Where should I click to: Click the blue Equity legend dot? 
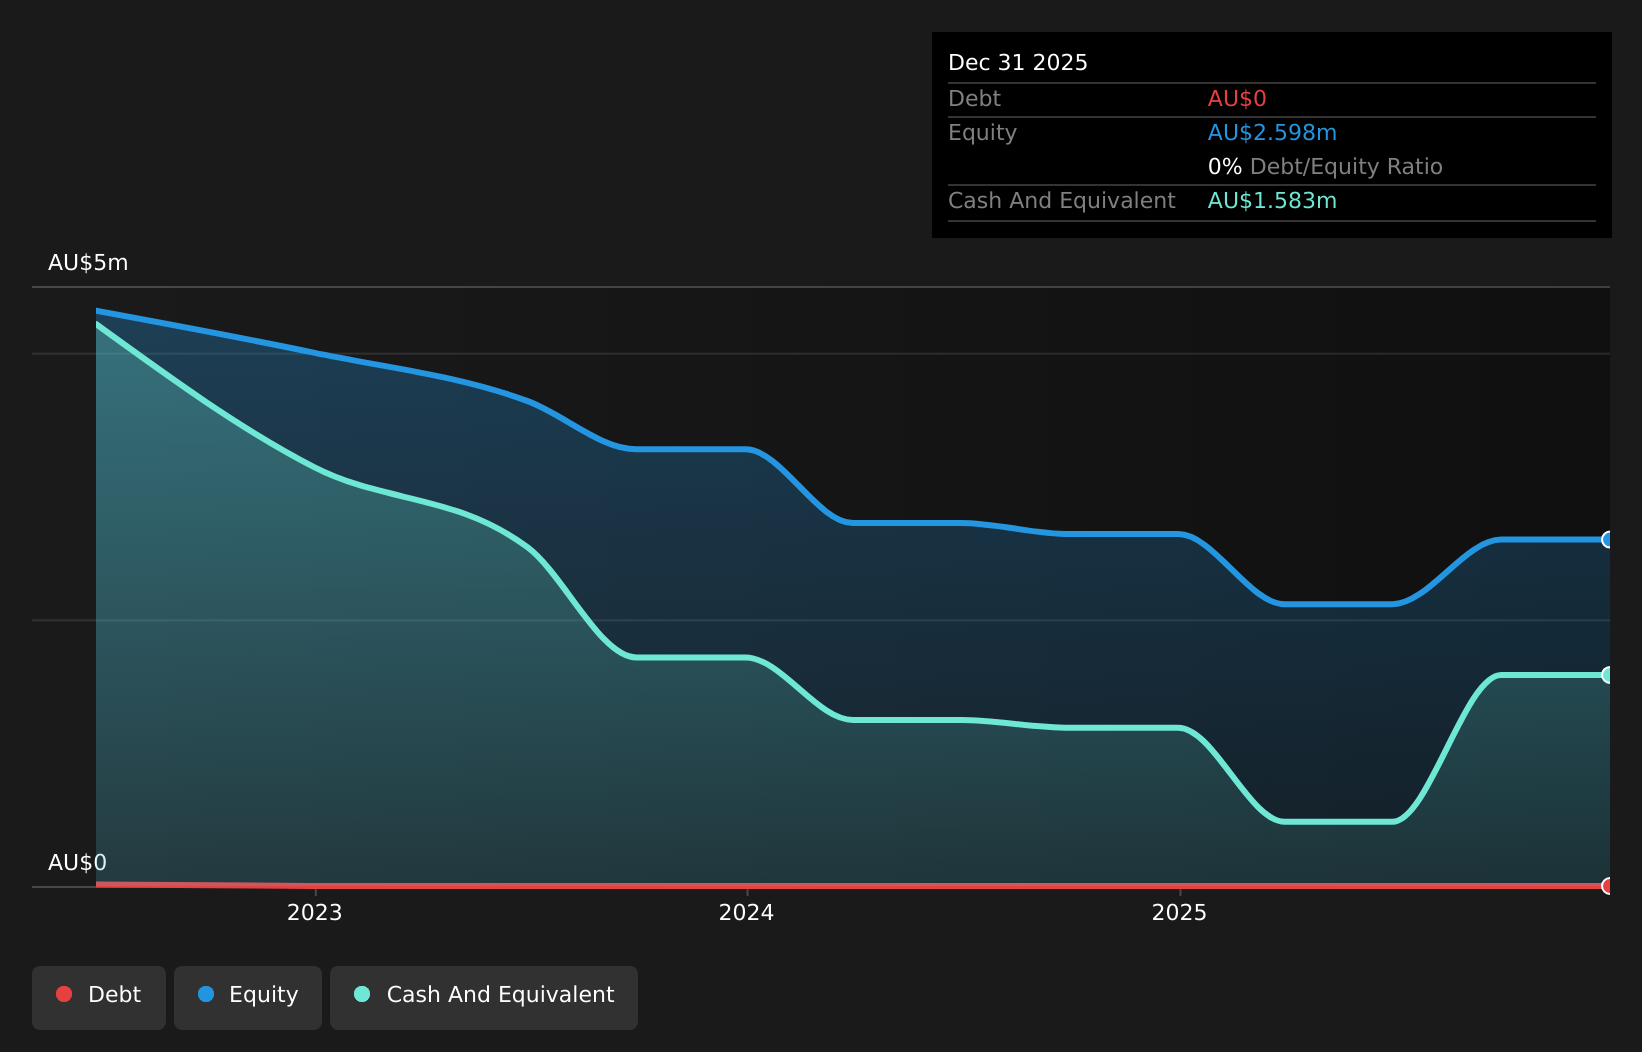206,994
